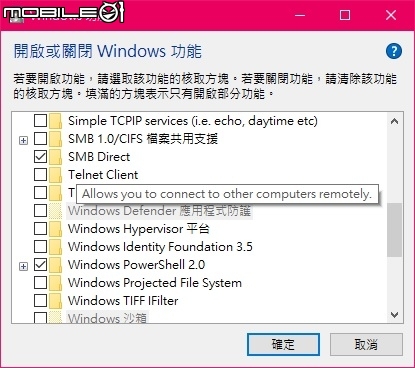Viewport: 415px width, 368px height.
Task: Click the folder icon next to Windows PowerShell 2.0
Action: pos(55,265)
